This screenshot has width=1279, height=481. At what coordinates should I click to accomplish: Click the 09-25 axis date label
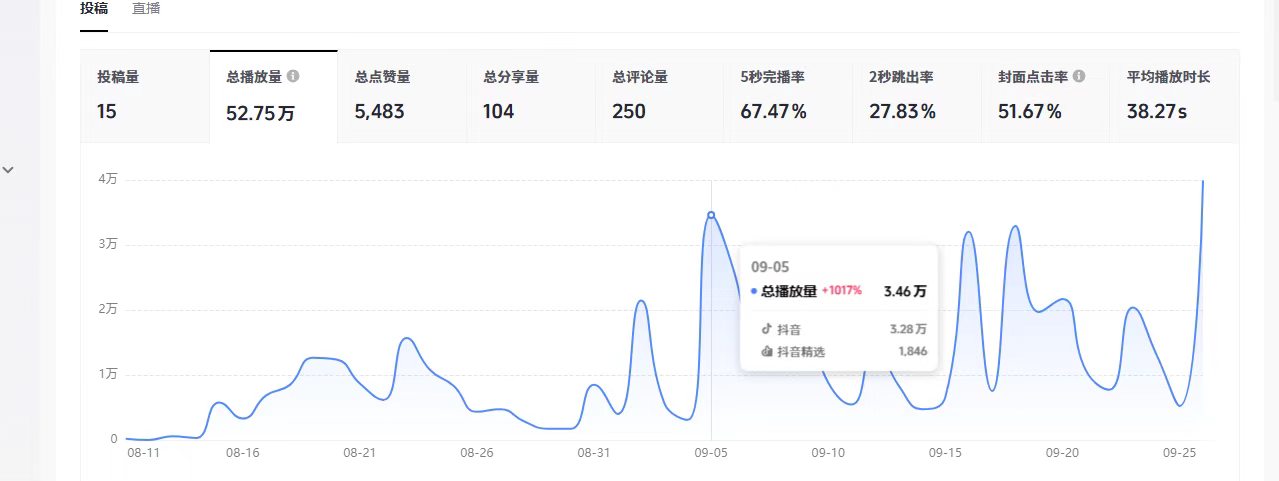point(1179,453)
